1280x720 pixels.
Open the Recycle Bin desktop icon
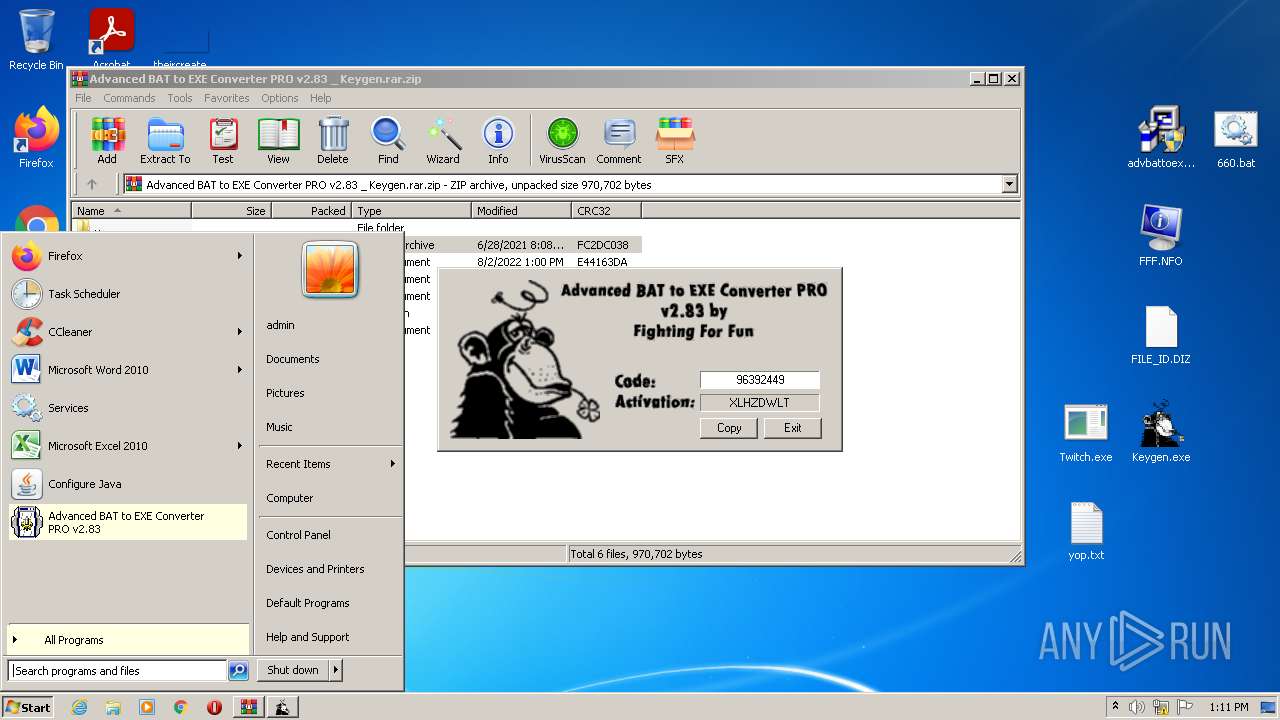(x=36, y=40)
